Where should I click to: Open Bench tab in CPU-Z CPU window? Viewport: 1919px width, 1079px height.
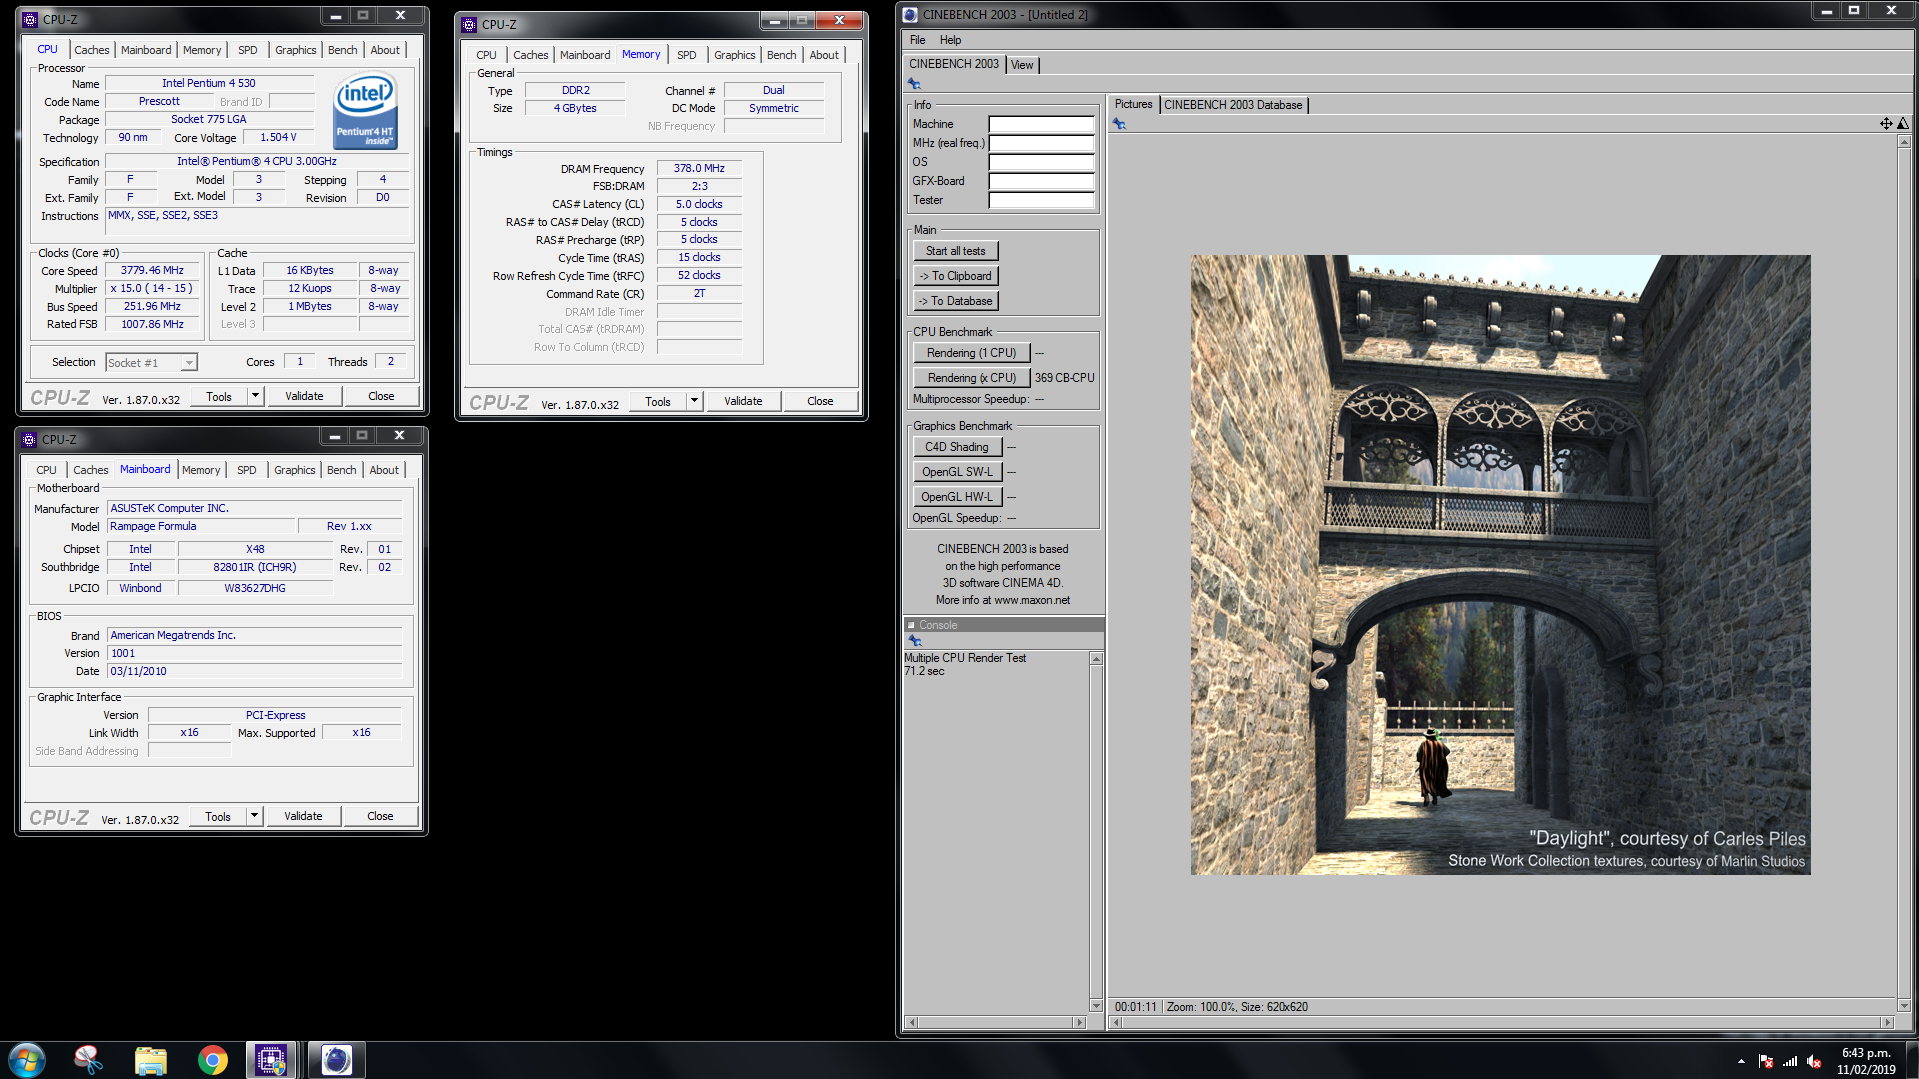pos(342,50)
